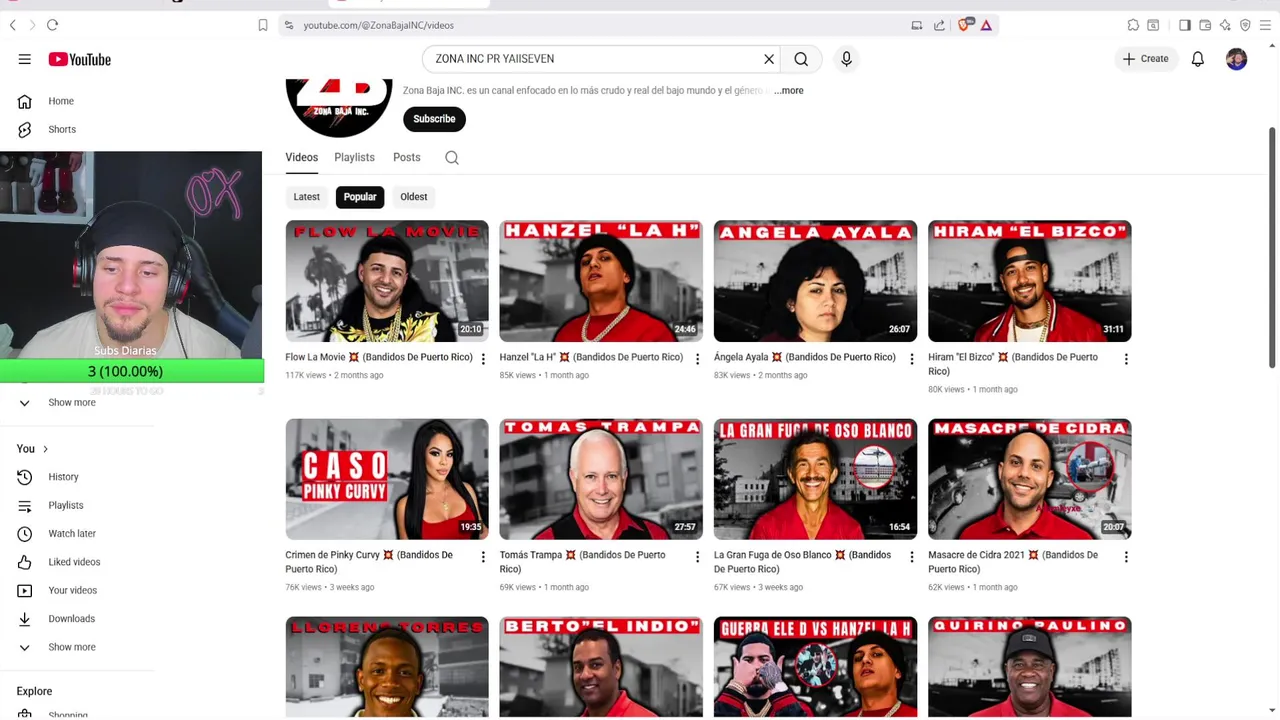This screenshot has width=1280, height=720.
Task: Open Tomás Trampa video title link
Action: (582, 562)
